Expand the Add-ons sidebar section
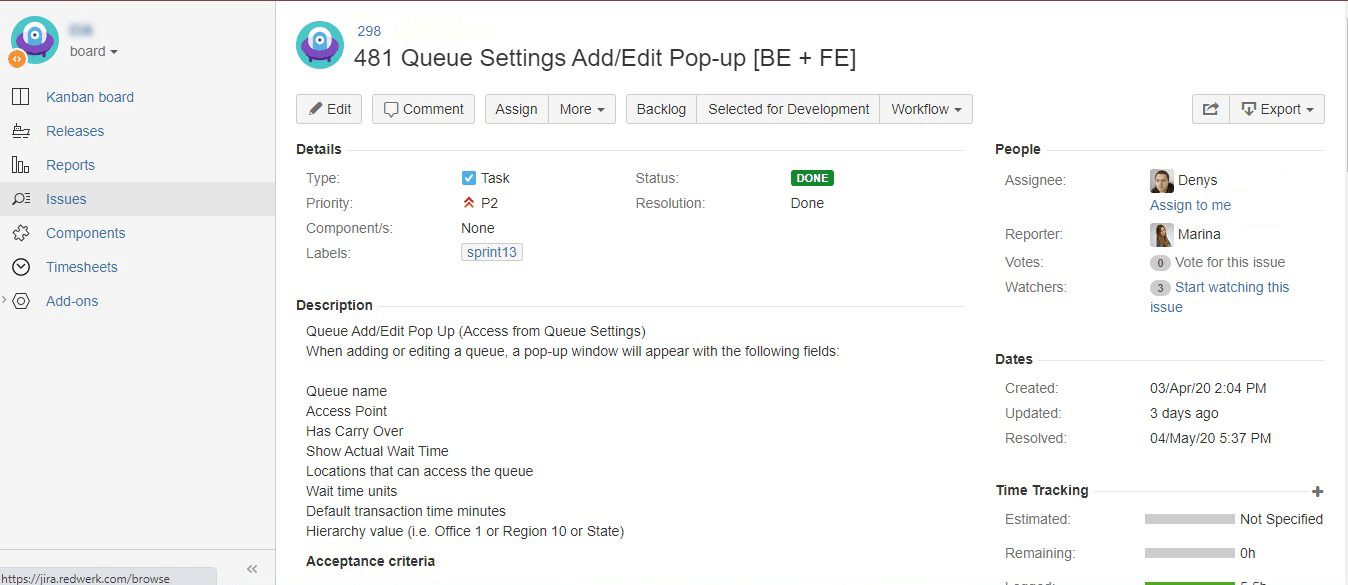 [5, 300]
